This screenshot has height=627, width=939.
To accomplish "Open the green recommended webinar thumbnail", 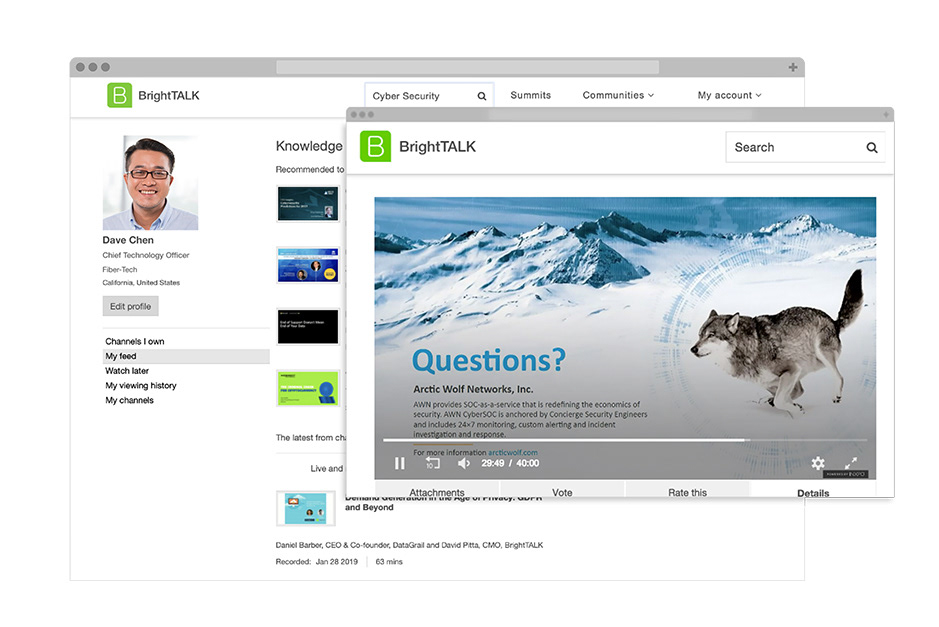I will (x=308, y=388).
